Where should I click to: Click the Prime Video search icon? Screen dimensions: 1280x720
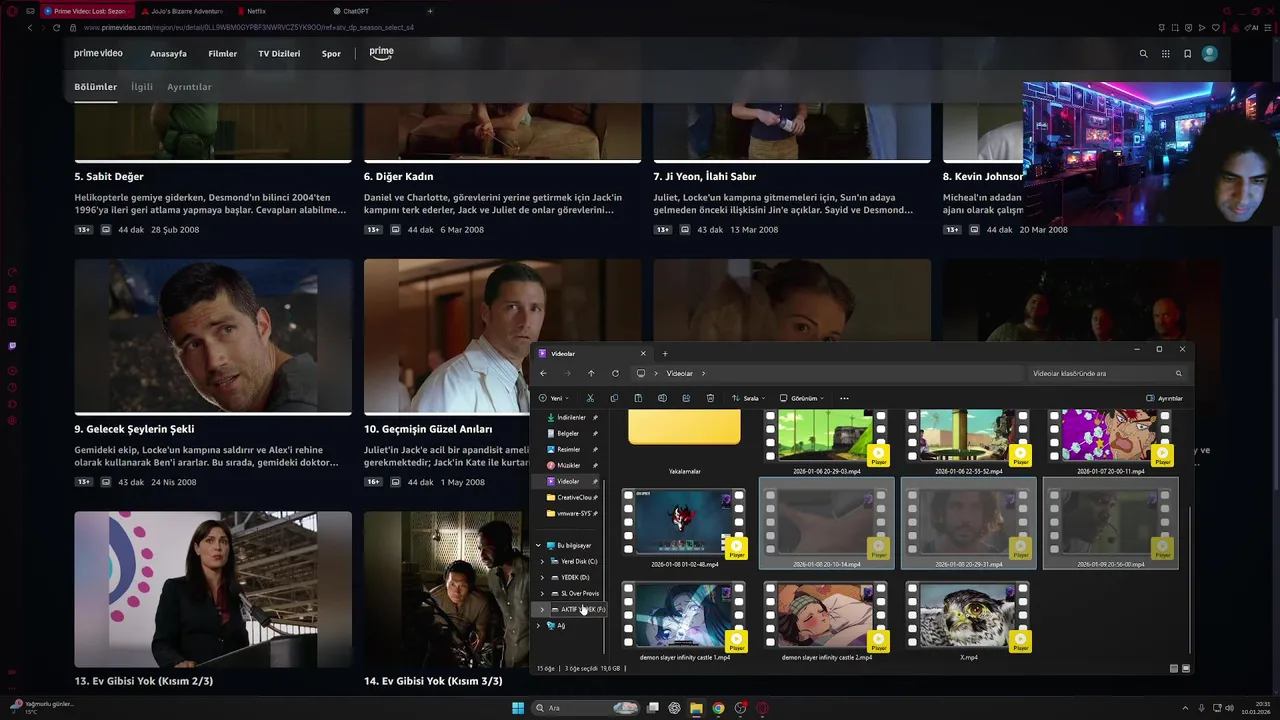[1143, 54]
